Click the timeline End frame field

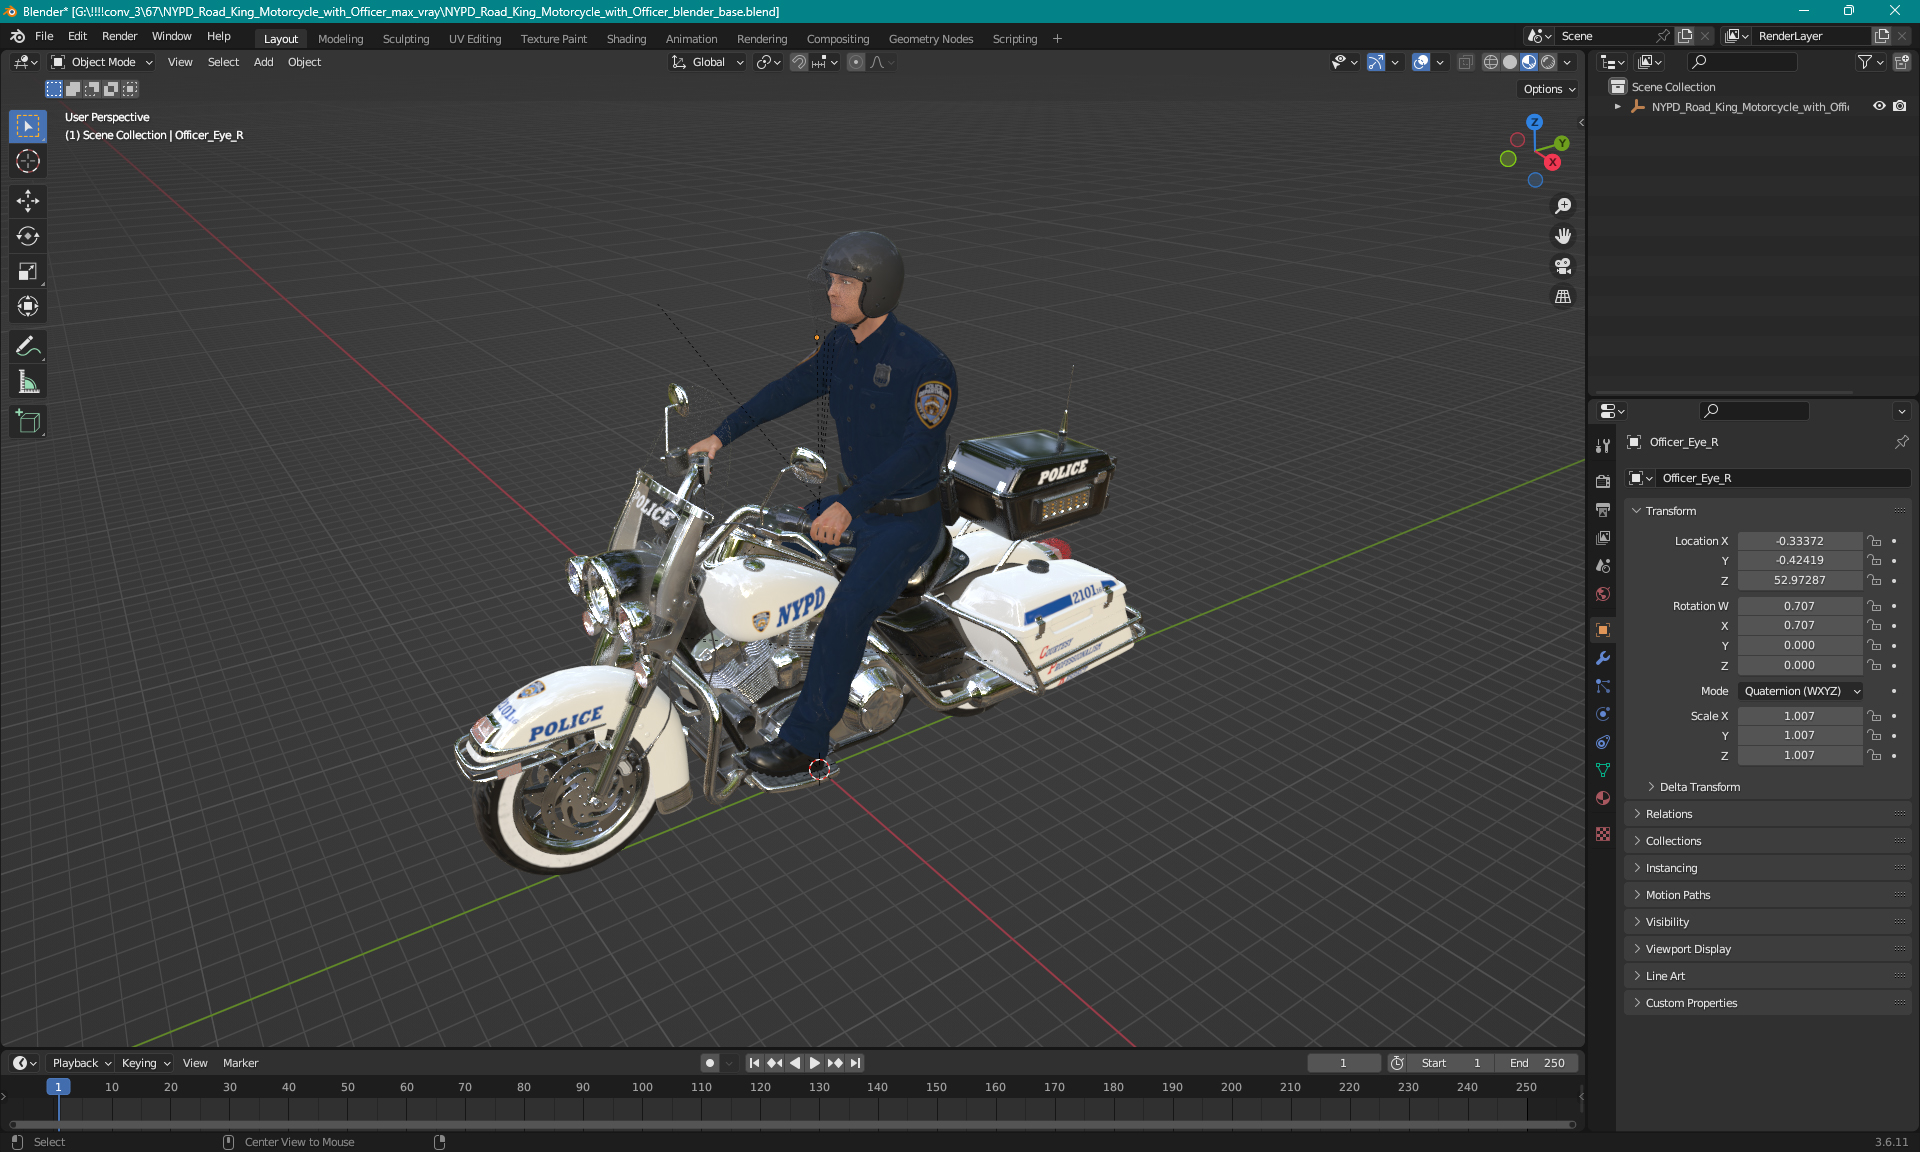click(x=1538, y=1063)
